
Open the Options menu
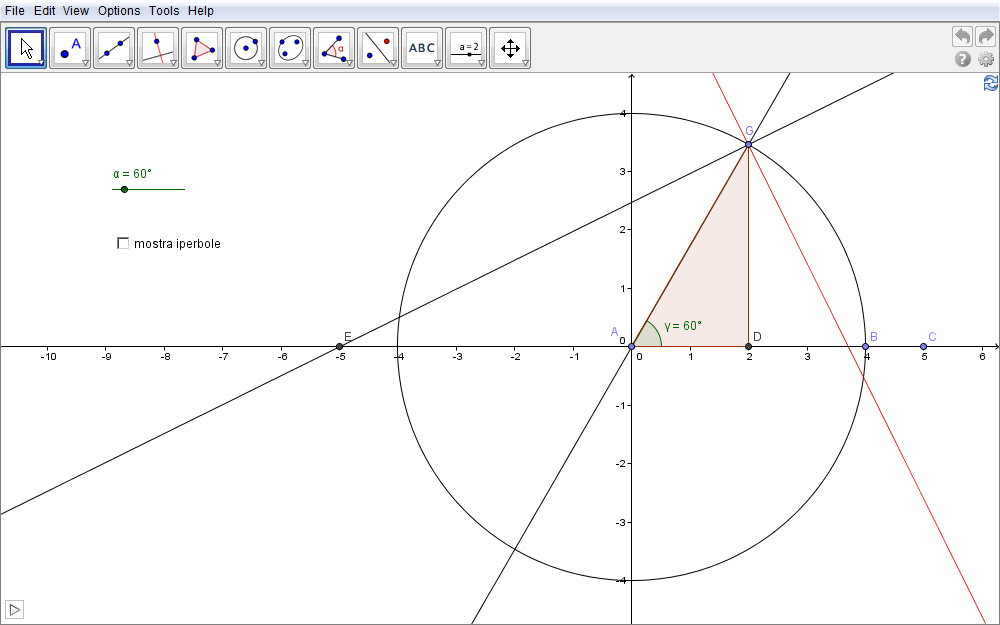point(119,10)
